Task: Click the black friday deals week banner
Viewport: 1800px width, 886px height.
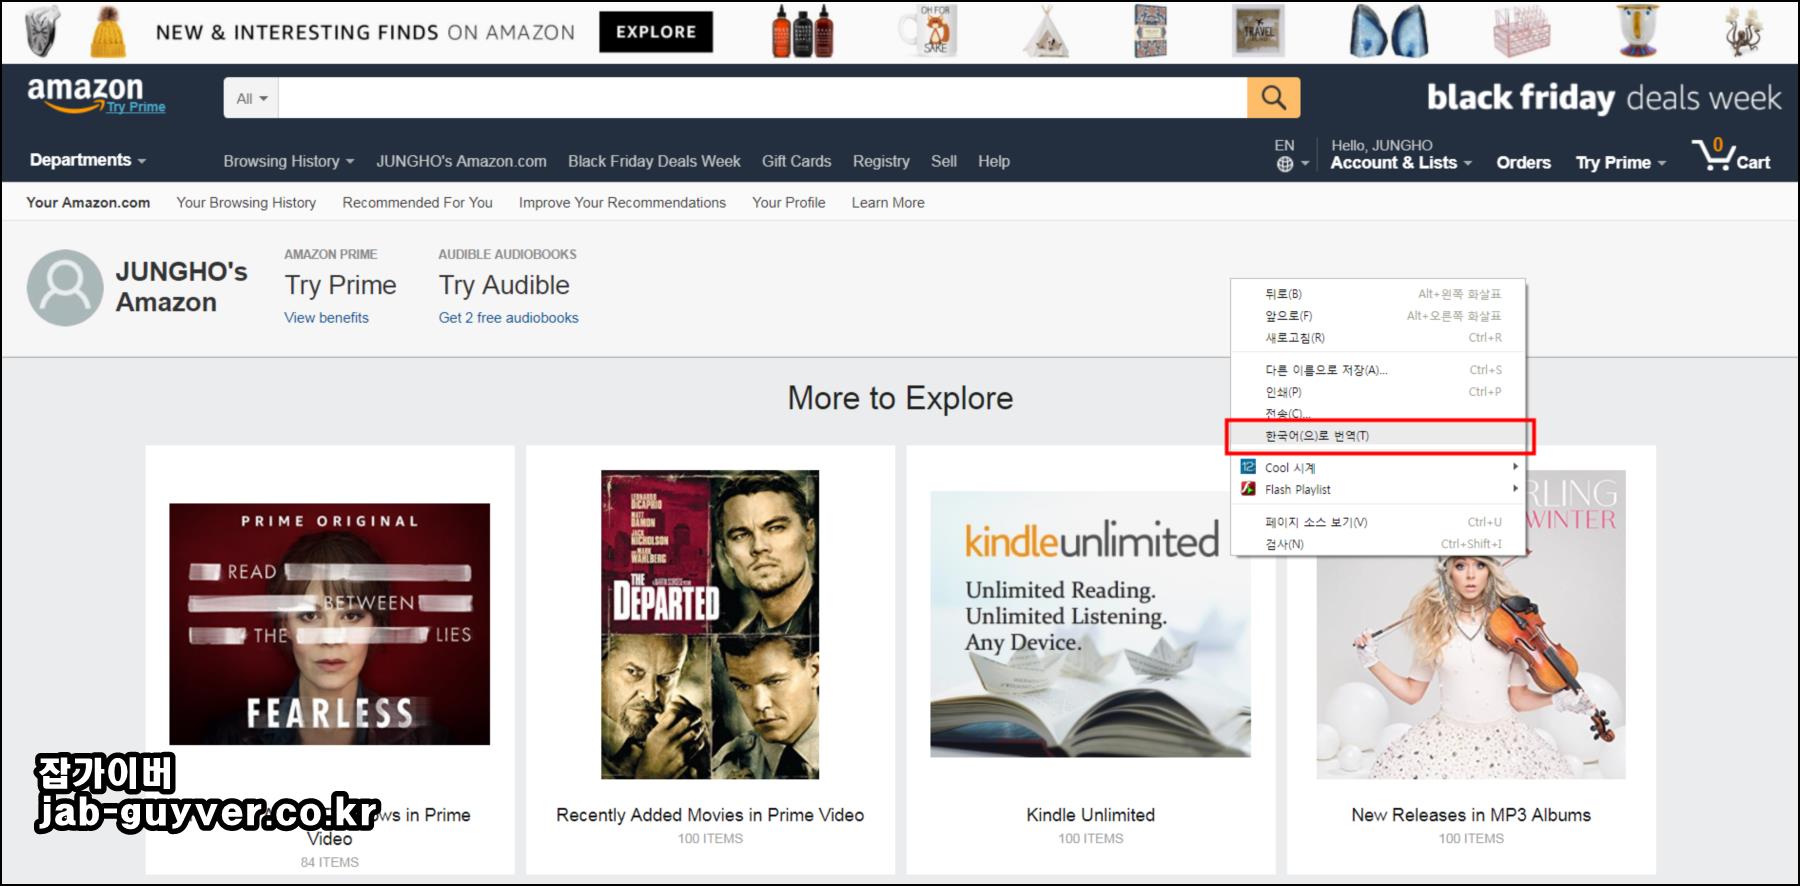Action: pyautogui.click(x=1603, y=98)
